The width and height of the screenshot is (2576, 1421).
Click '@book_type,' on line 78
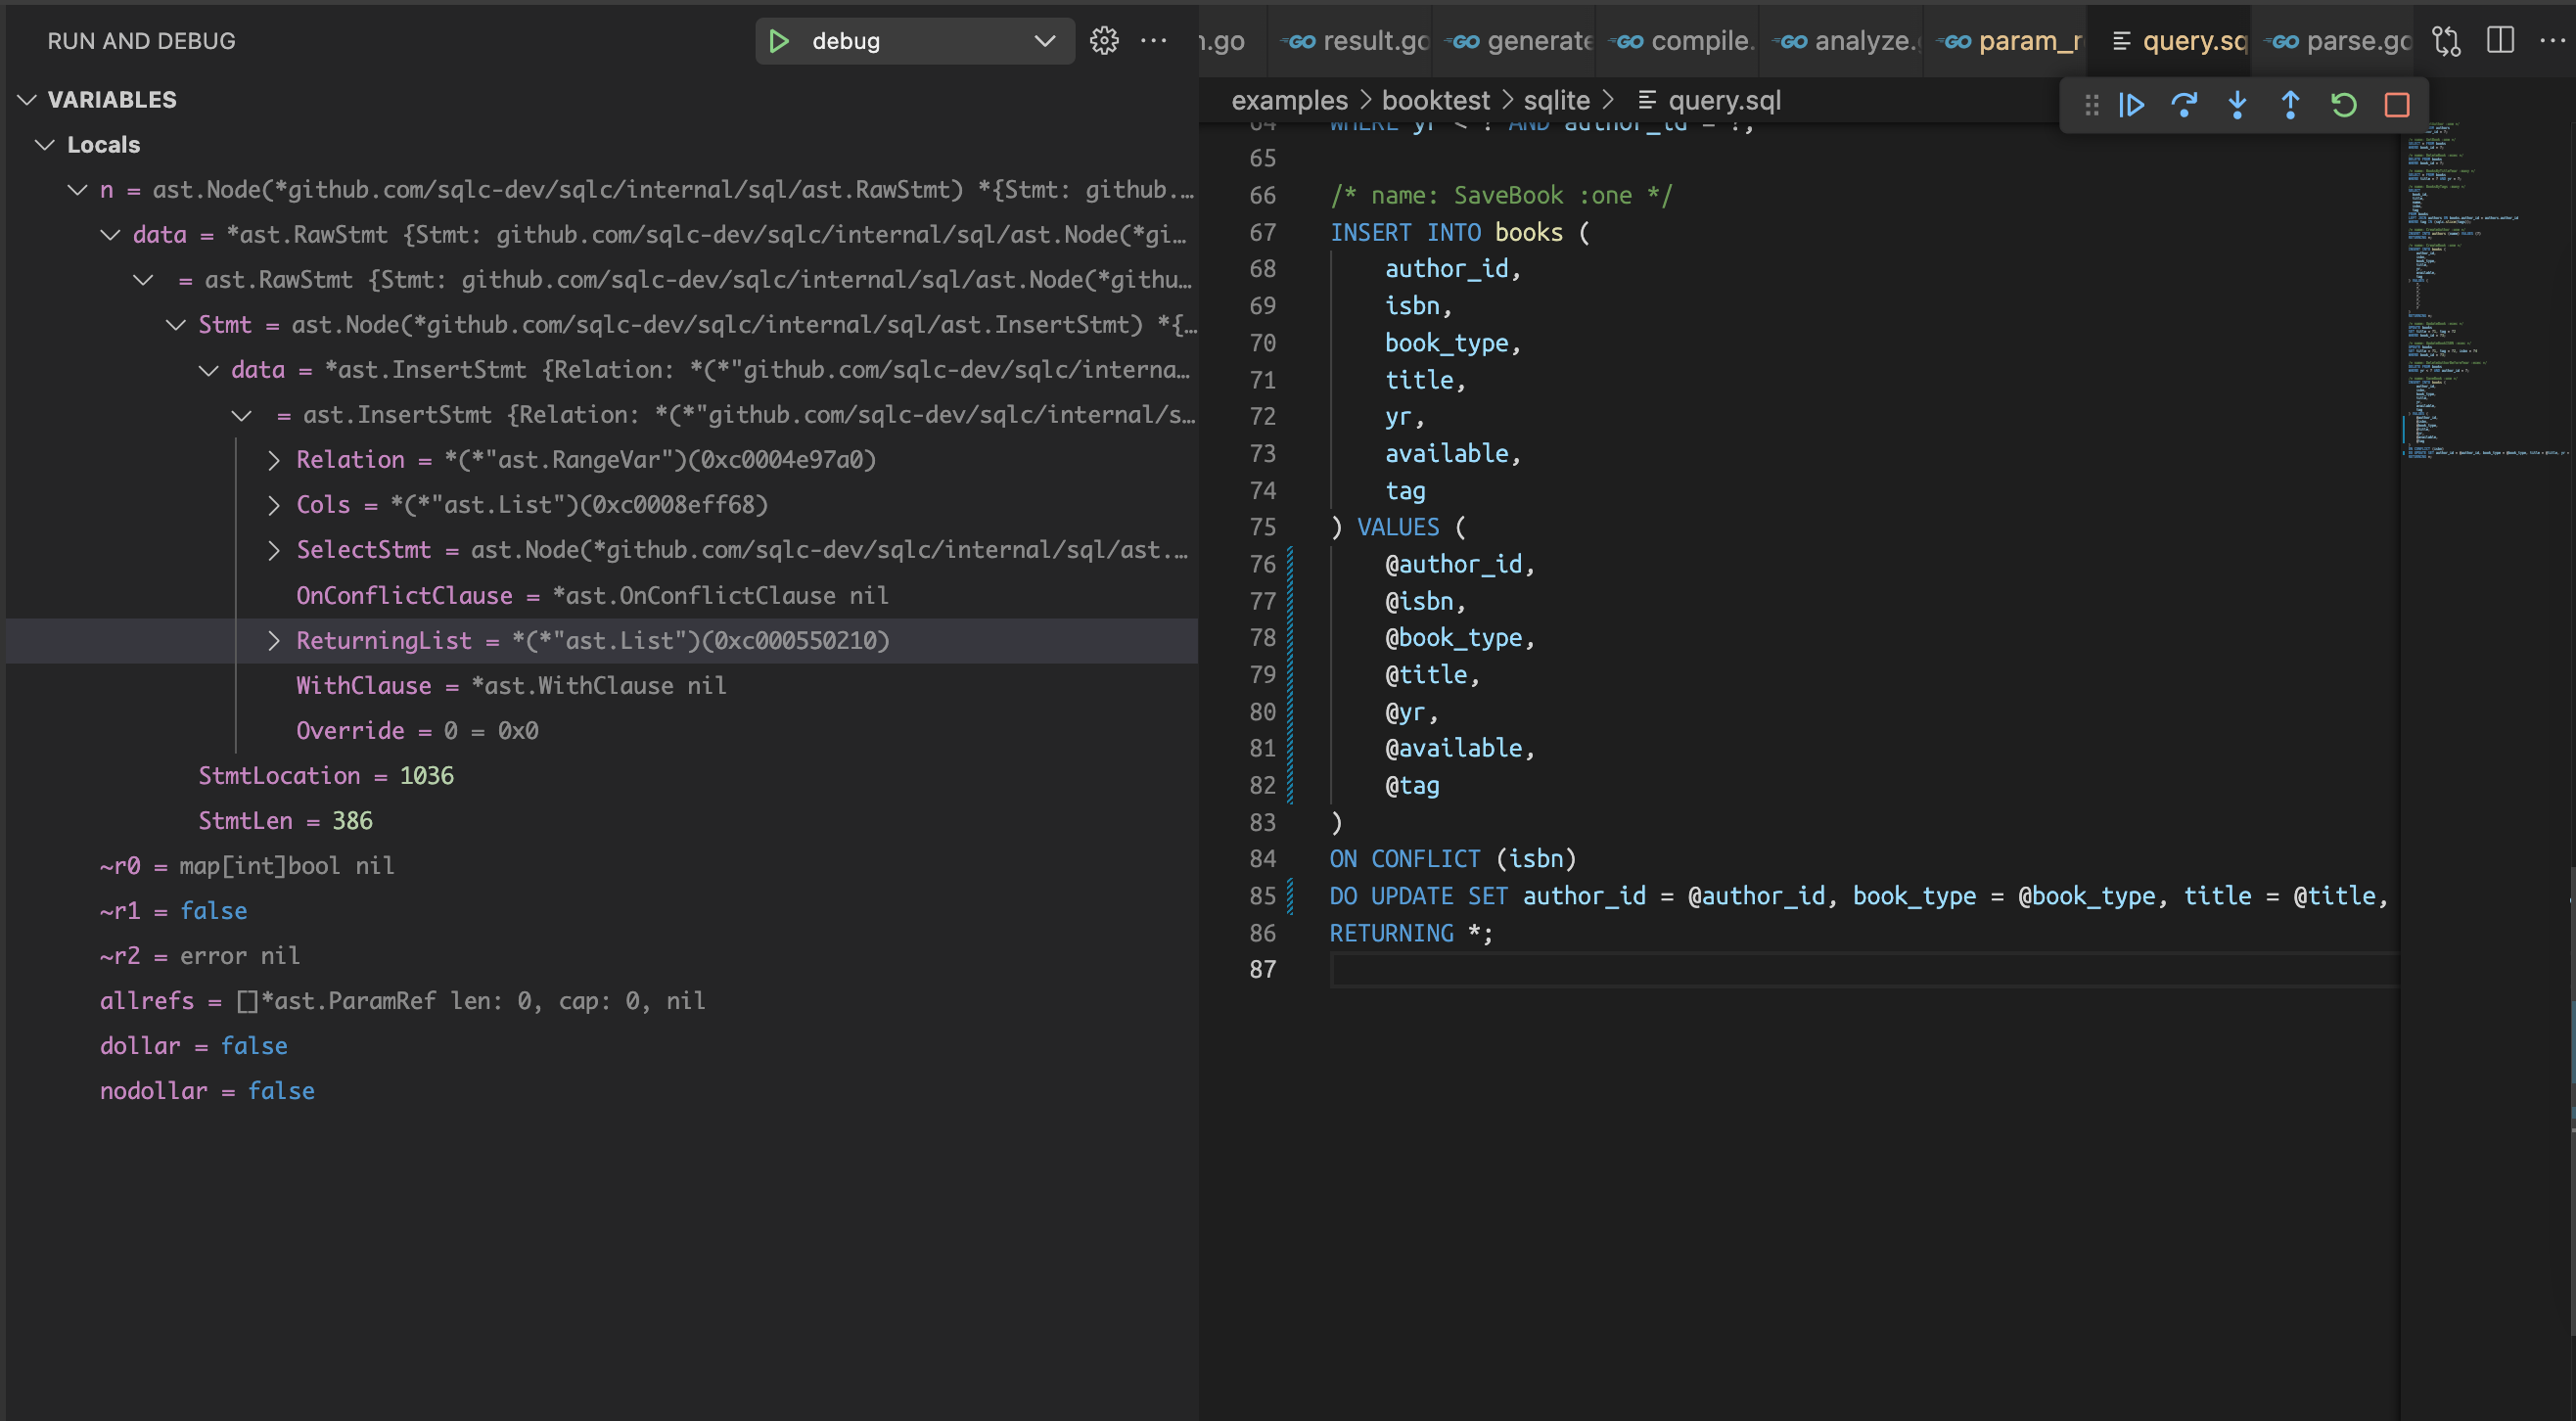1459,639
